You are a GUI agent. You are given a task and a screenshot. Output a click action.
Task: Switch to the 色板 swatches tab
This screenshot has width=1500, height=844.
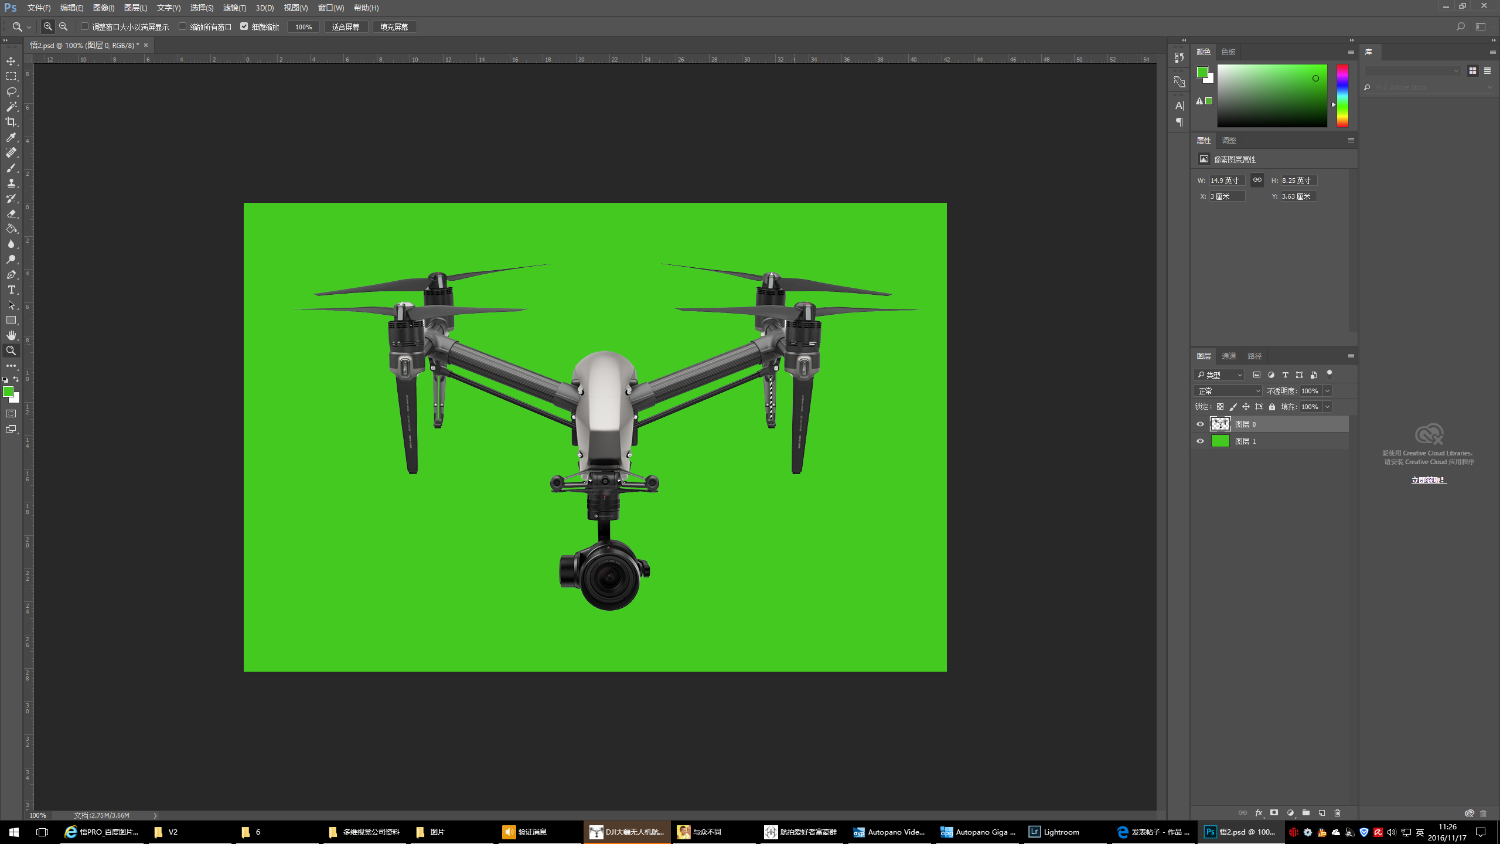[x=1228, y=52]
